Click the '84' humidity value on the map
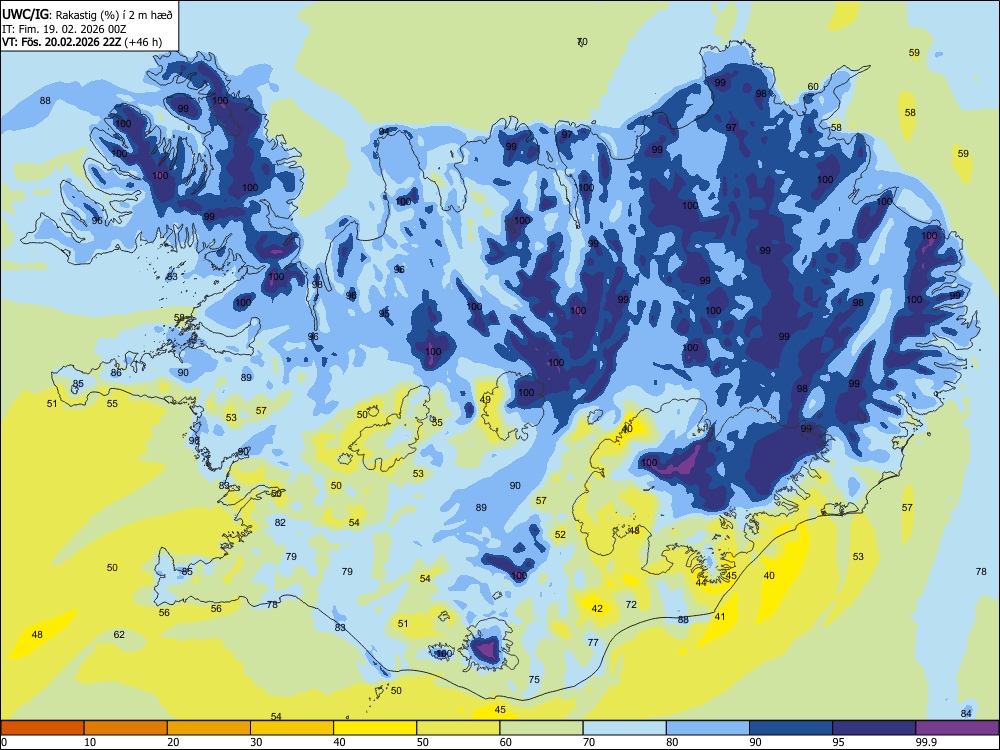This screenshot has height=750, width=1000. click(x=966, y=714)
